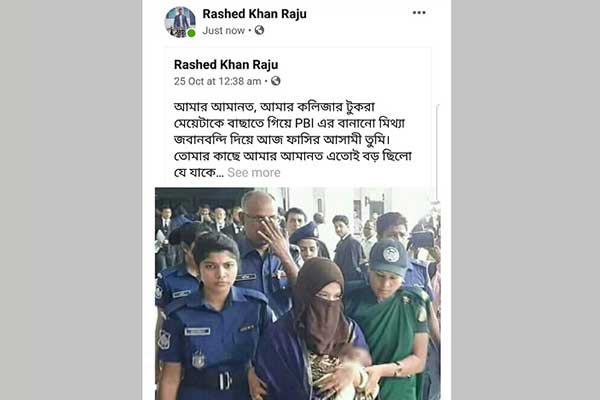Click the green active status dot on avatar

tap(191, 33)
